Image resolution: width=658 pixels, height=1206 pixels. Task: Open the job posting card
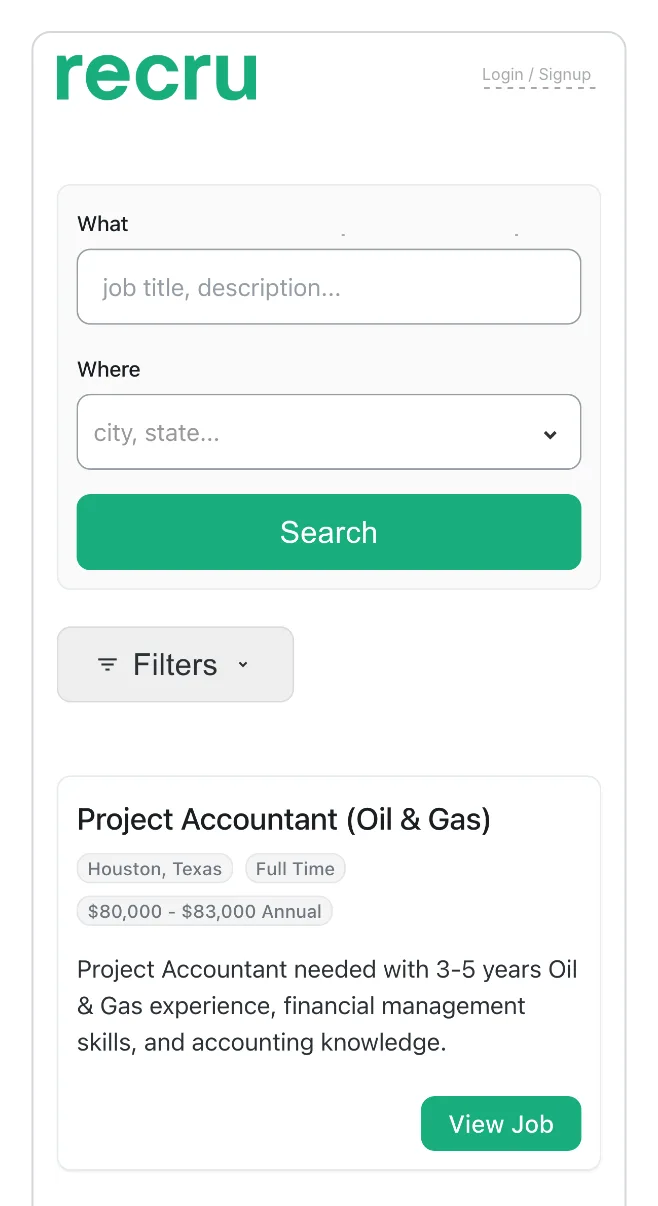pyautogui.click(x=329, y=970)
